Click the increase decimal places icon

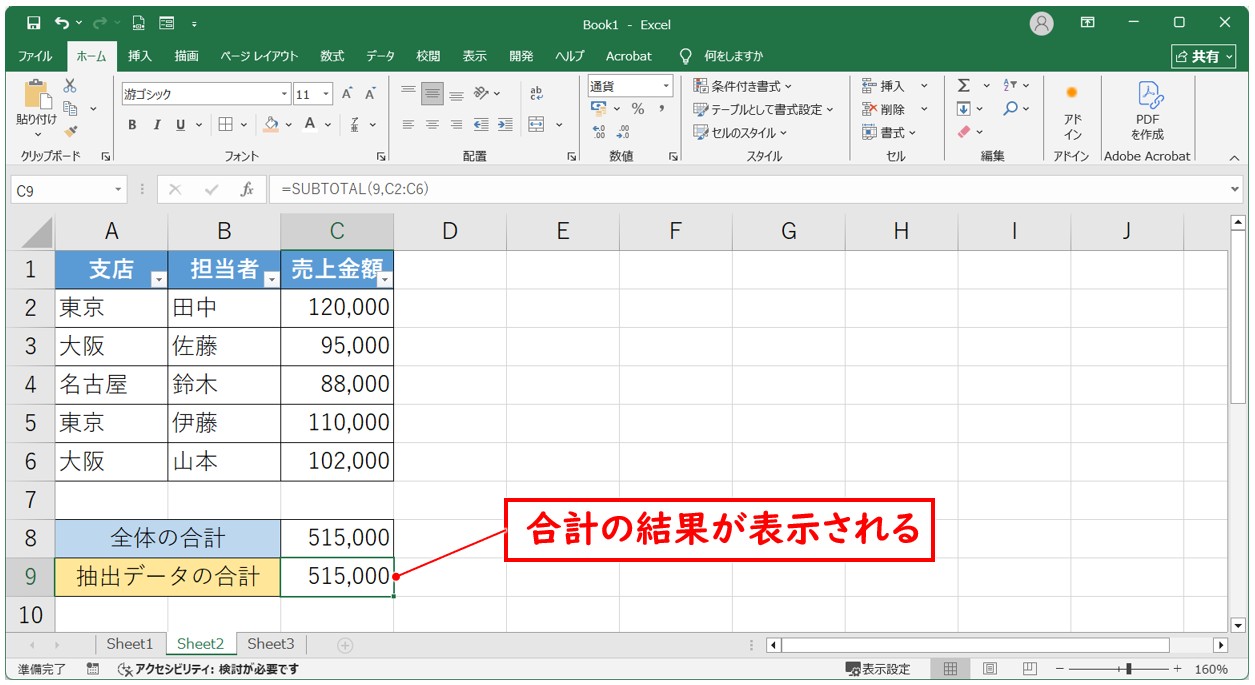point(600,131)
